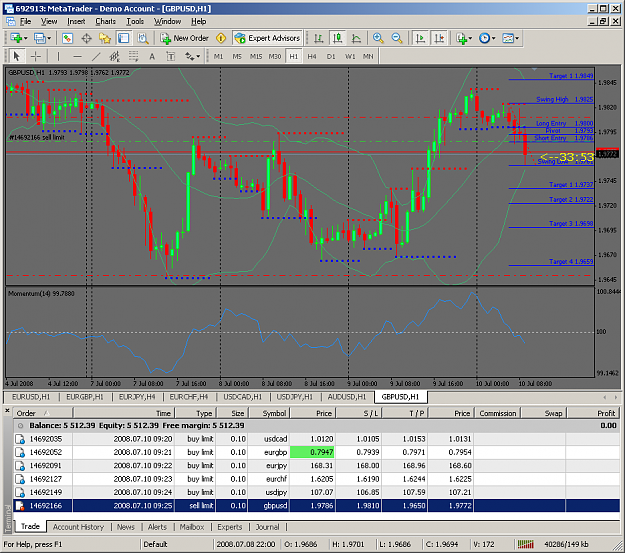Select order 14692035 usdcad row
Screen dimensions: 625x553
tap(317, 439)
